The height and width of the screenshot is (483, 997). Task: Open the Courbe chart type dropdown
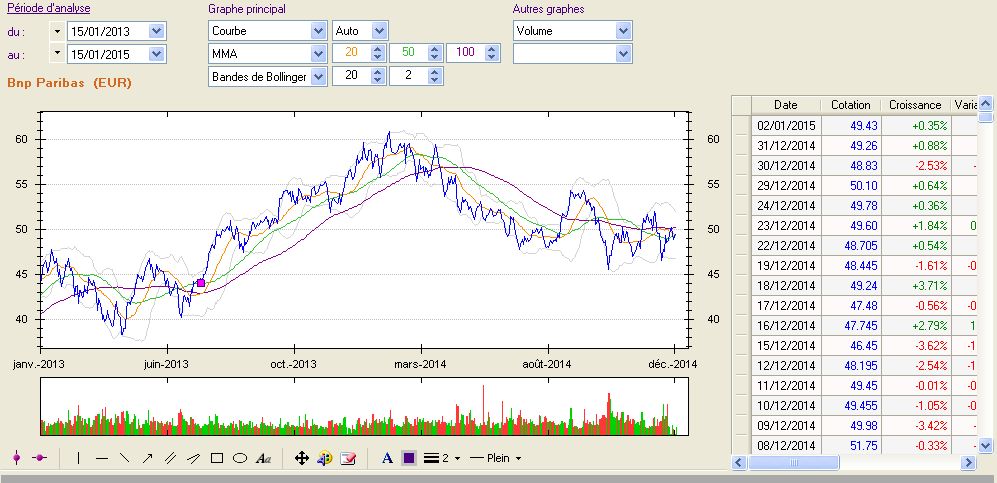coord(318,30)
